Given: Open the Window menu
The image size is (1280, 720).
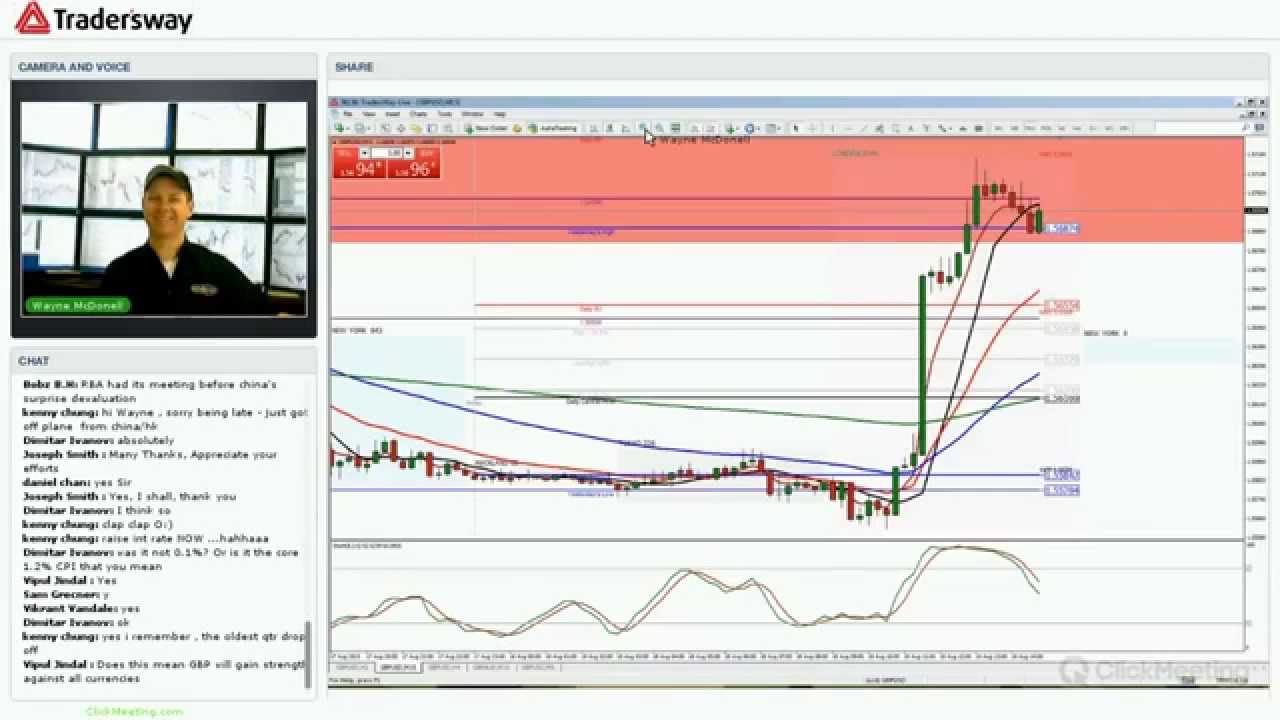Looking at the screenshot, I should 472,114.
